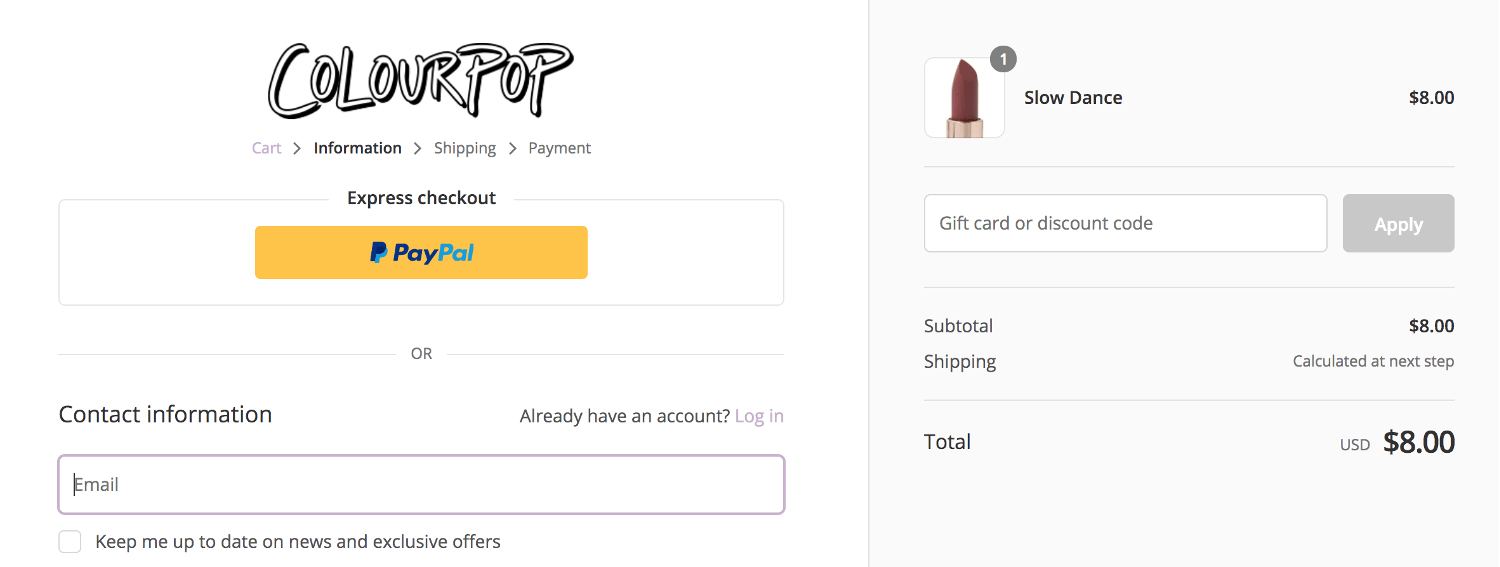Click the USD total amount
The height and width of the screenshot is (567, 1500).
(x=1418, y=442)
